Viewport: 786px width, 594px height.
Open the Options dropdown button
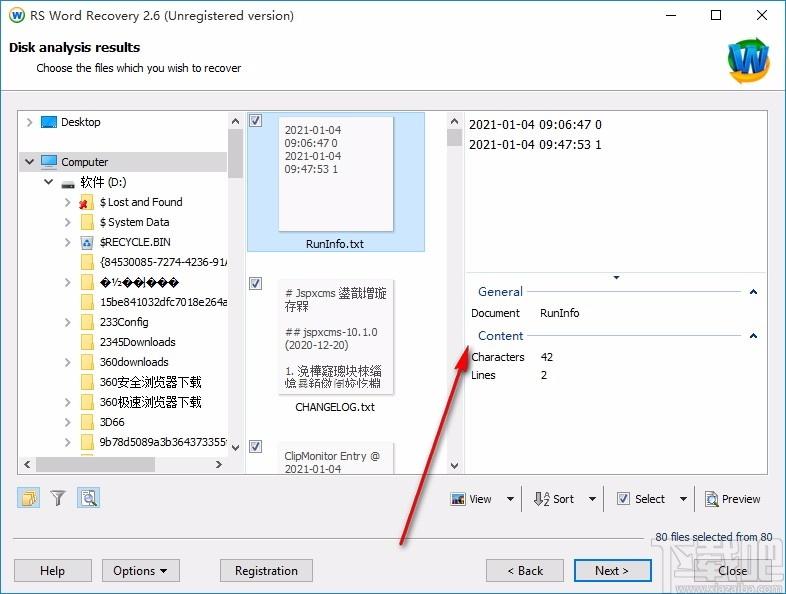tap(140, 570)
